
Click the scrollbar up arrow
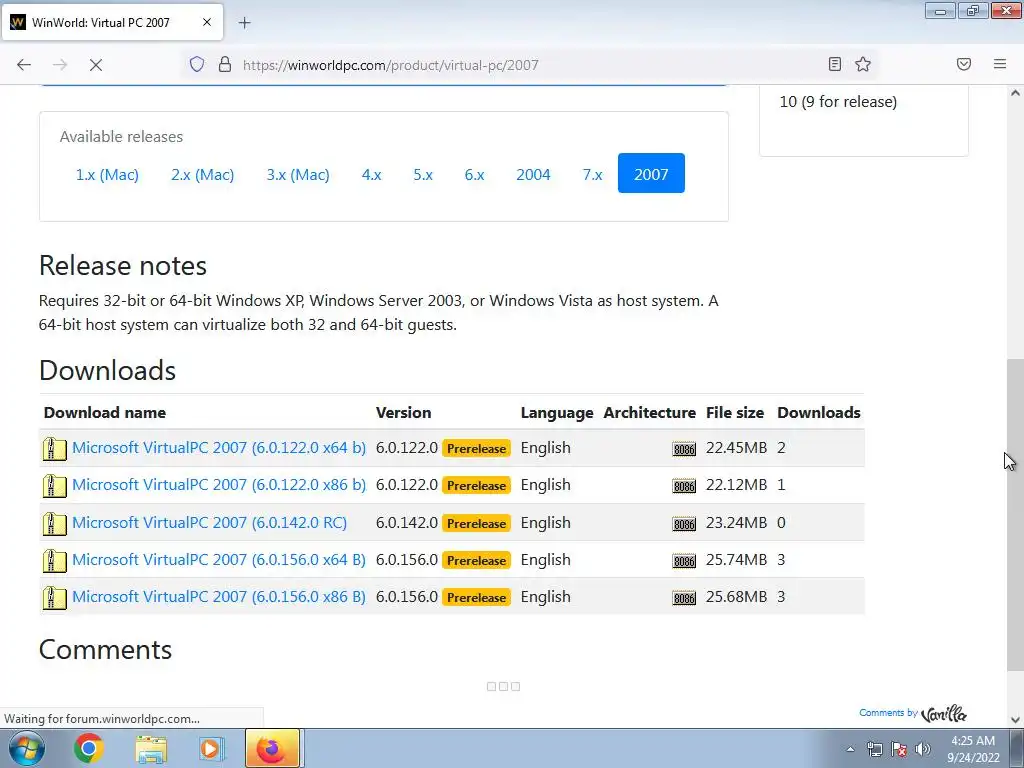click(1015, 93)
